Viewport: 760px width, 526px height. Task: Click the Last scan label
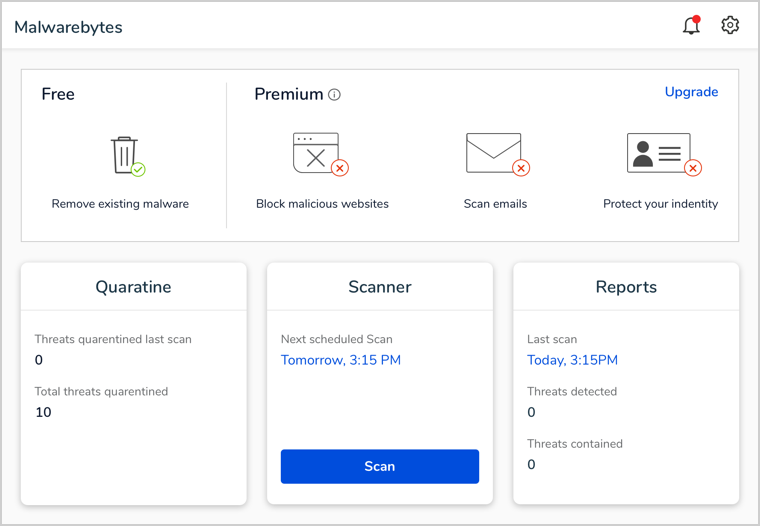pos(552,339)
